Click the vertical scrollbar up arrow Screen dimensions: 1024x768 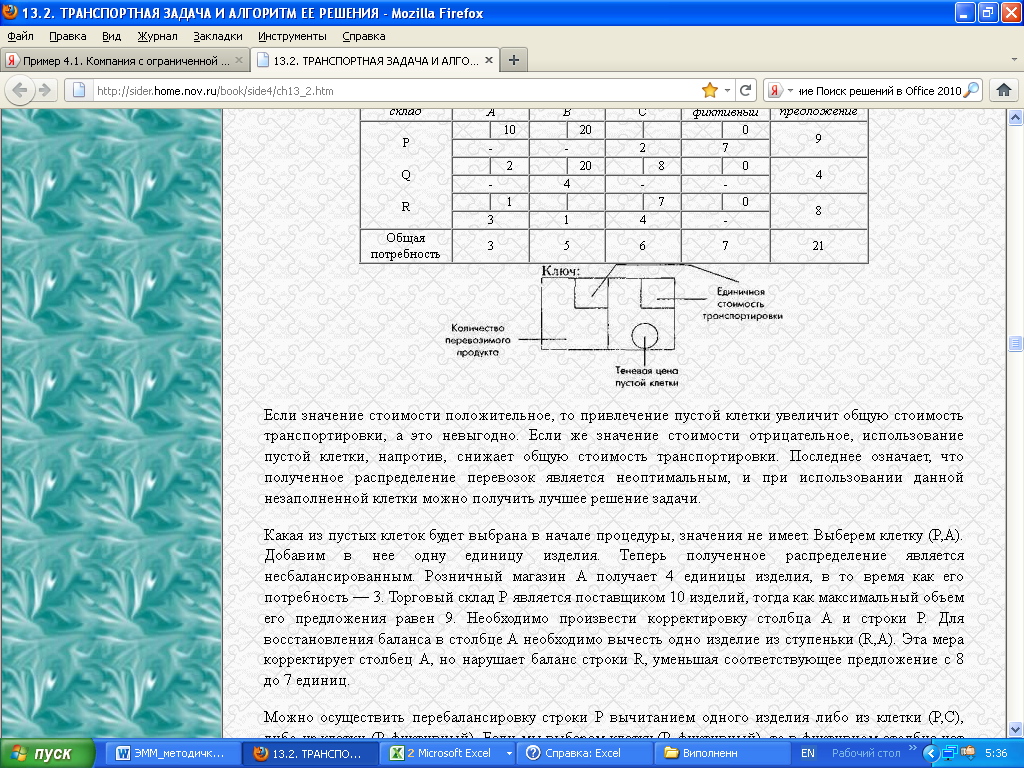click(1016, 118)
